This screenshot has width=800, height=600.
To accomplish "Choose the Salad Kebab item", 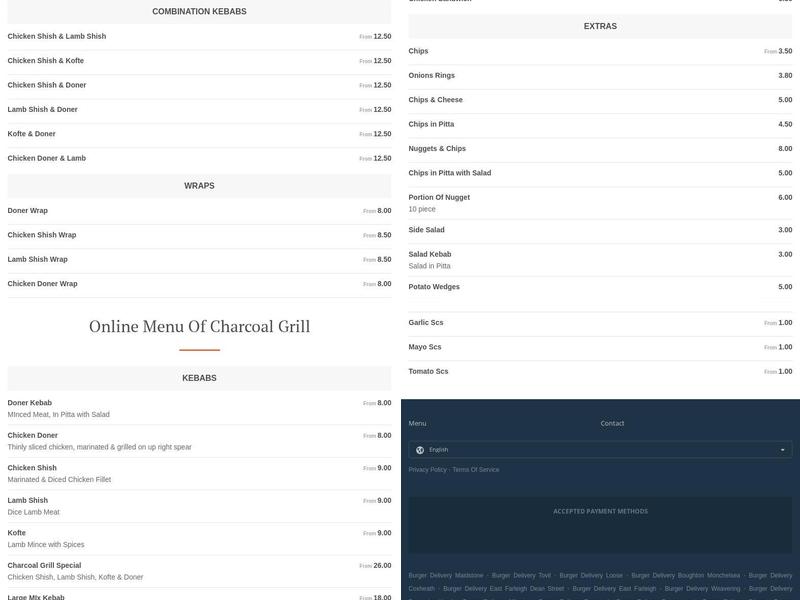I will pyautogui.click(x=598, y=258).
